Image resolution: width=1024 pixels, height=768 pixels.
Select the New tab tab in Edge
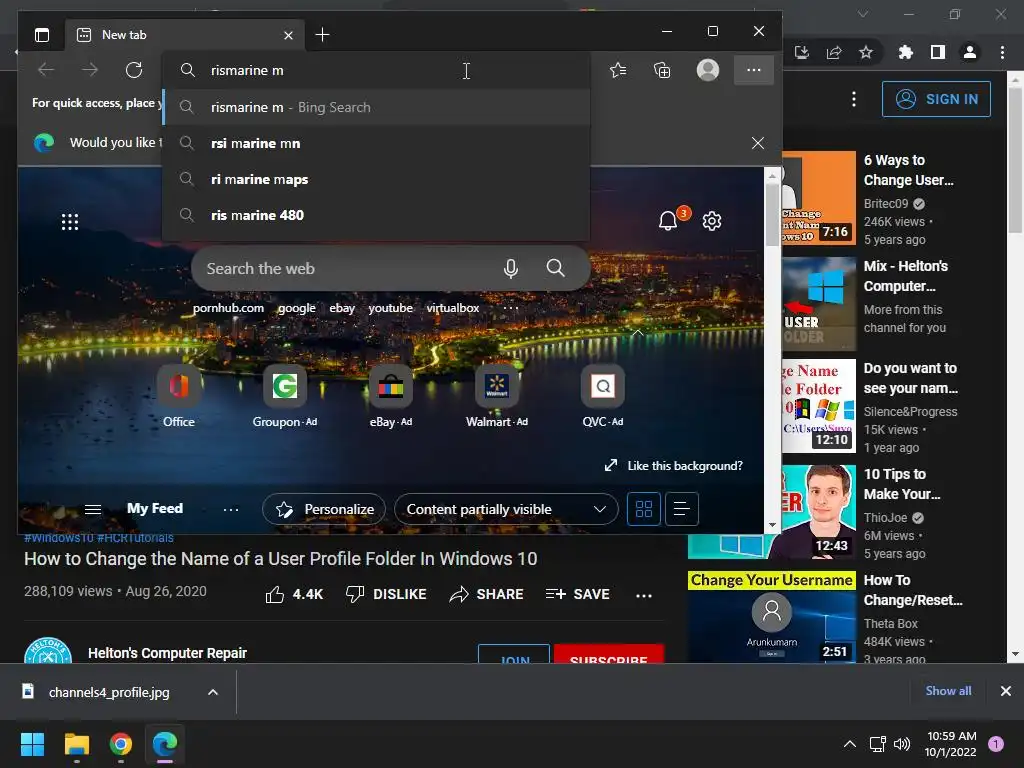pyautogui.click(x=183, y=35)
